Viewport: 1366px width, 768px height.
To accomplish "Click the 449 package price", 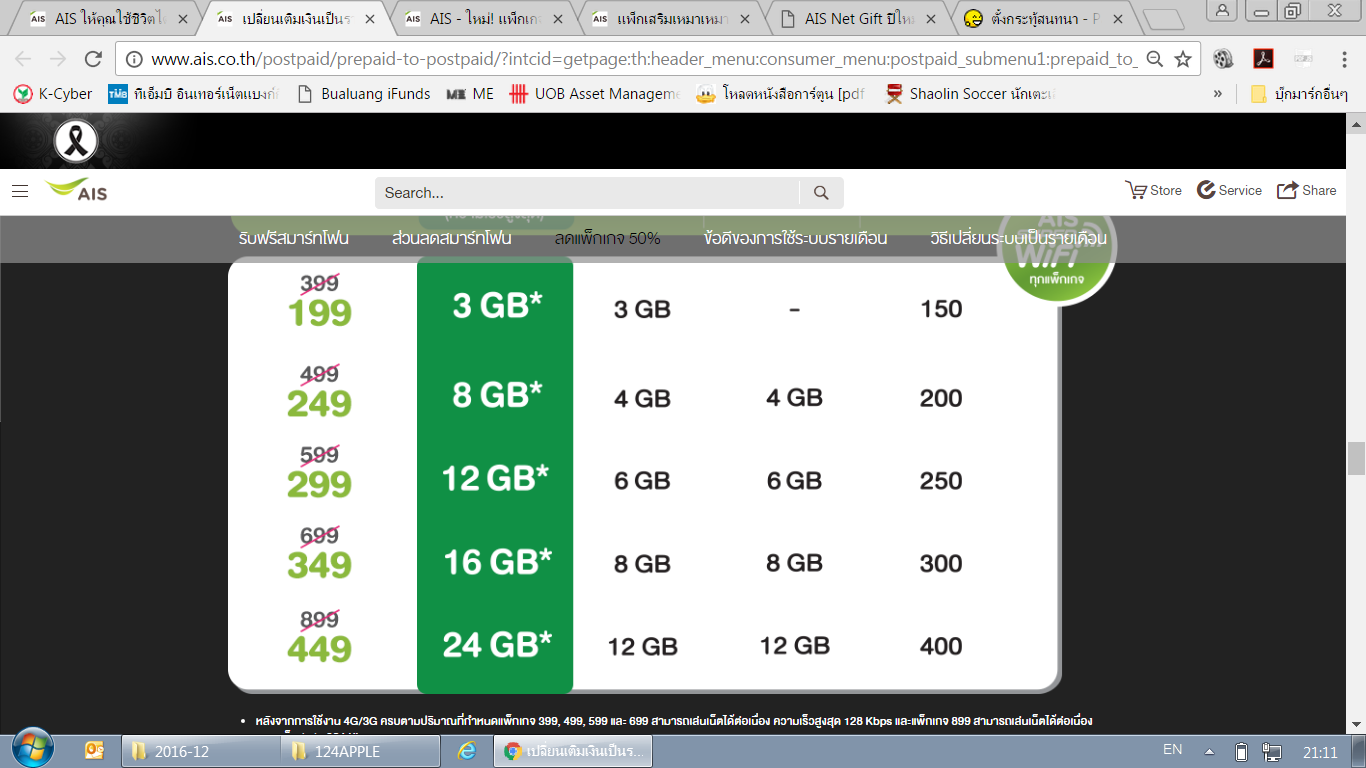I will click(320, 648).
